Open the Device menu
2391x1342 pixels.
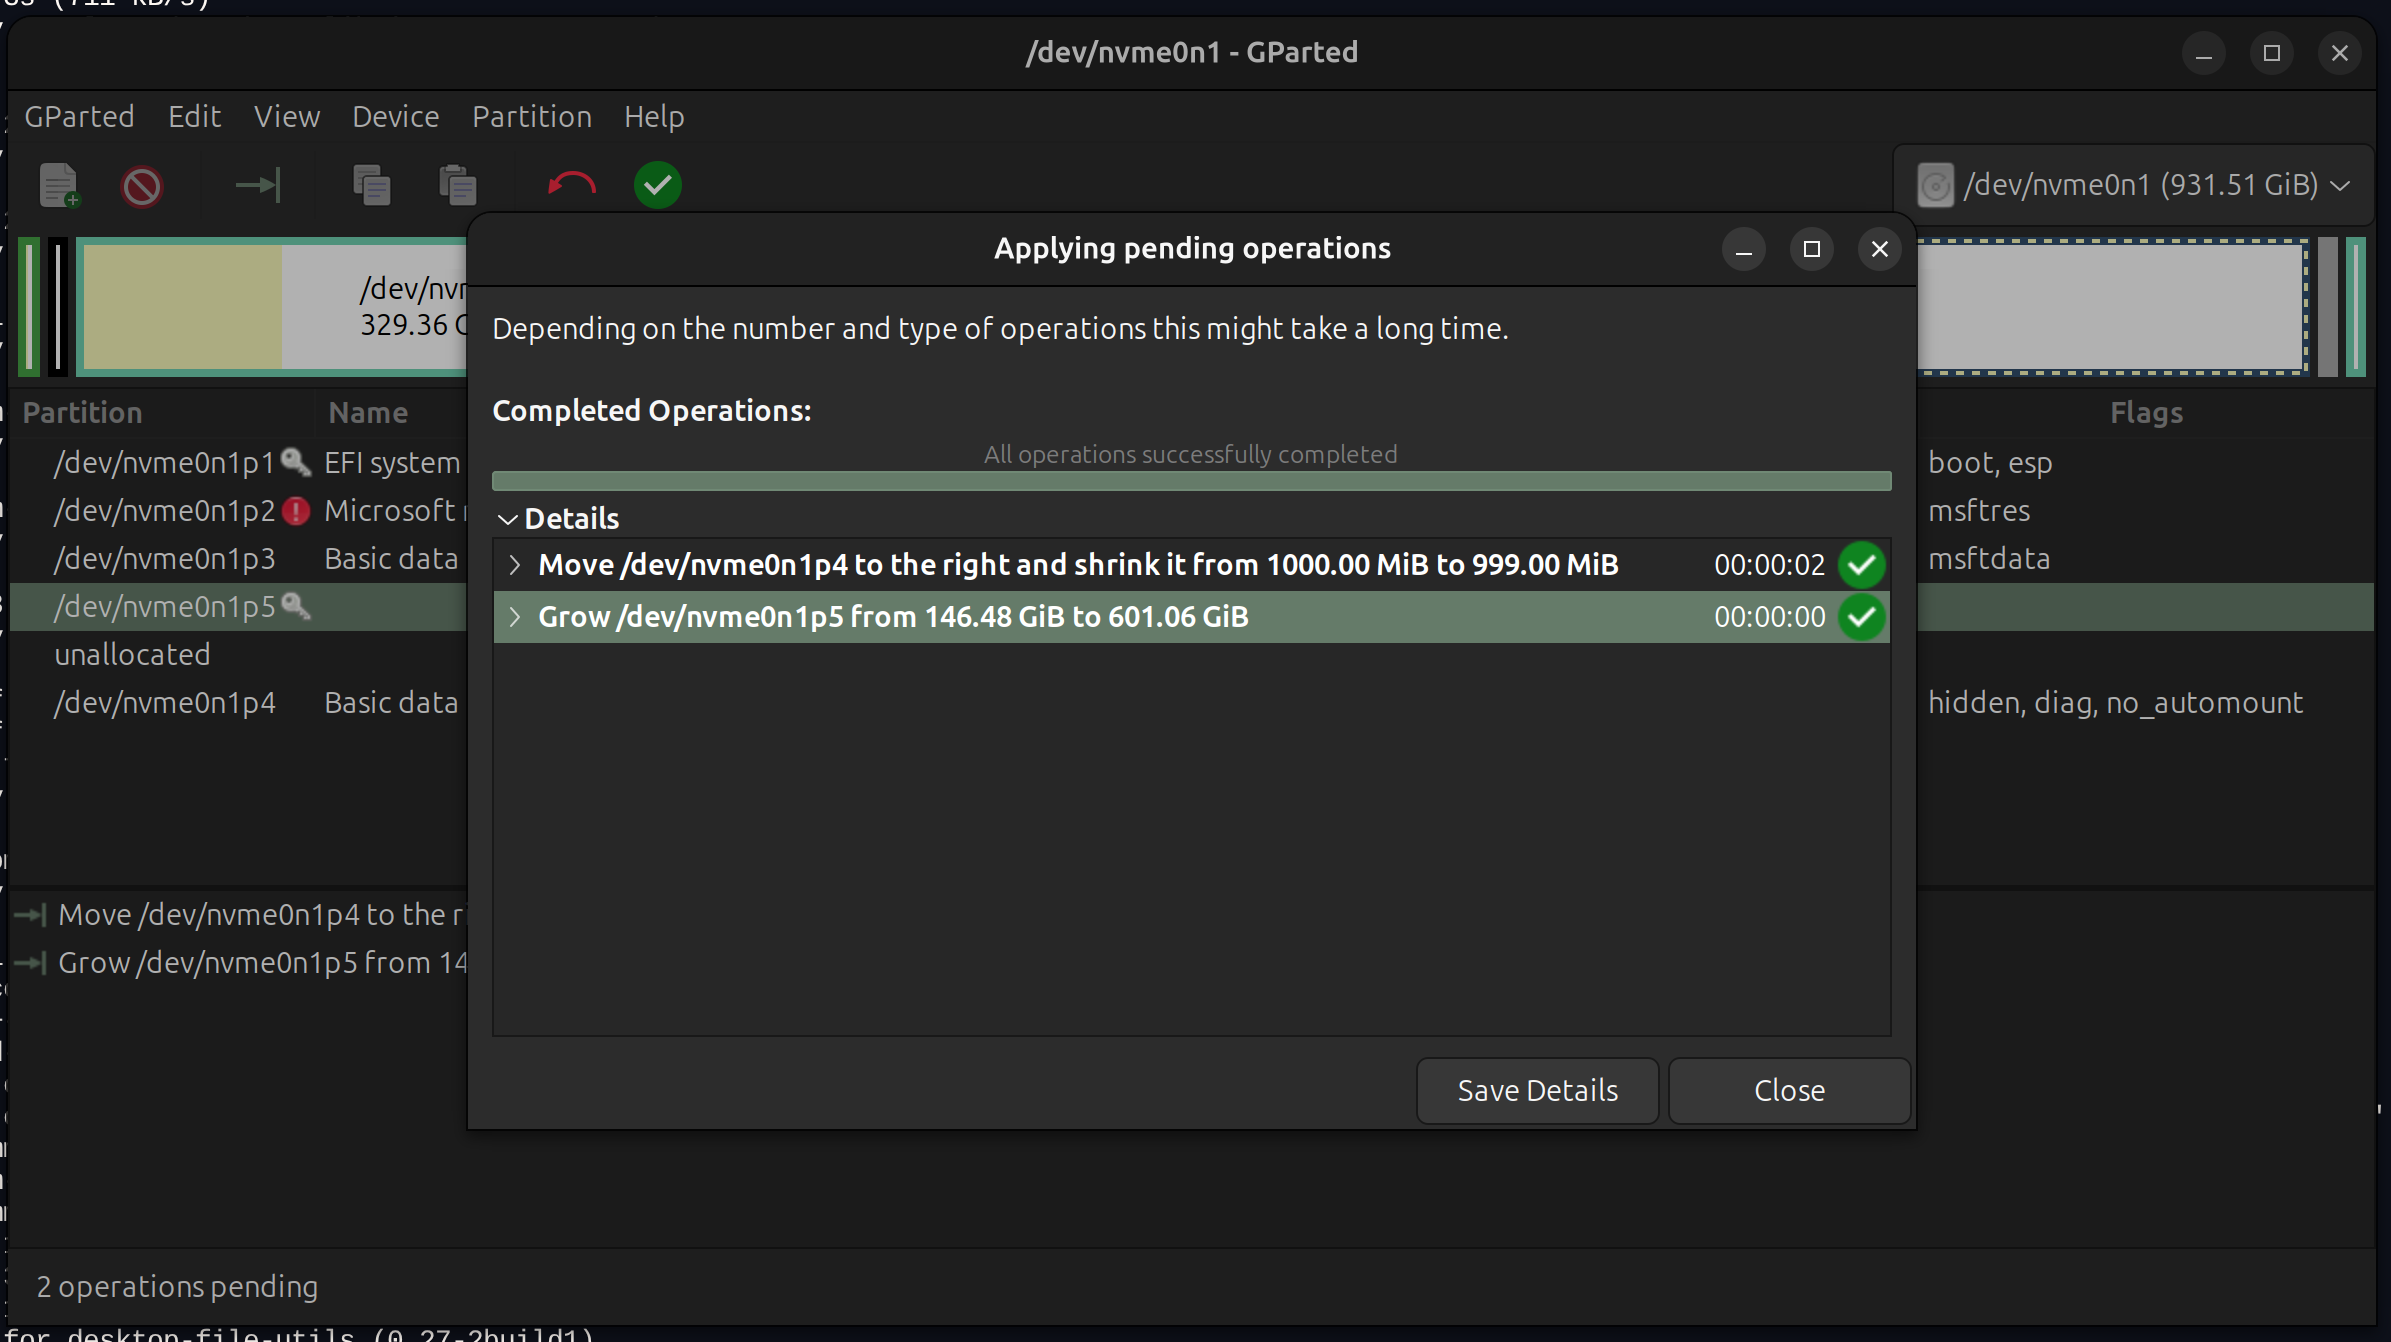(396, 117)
